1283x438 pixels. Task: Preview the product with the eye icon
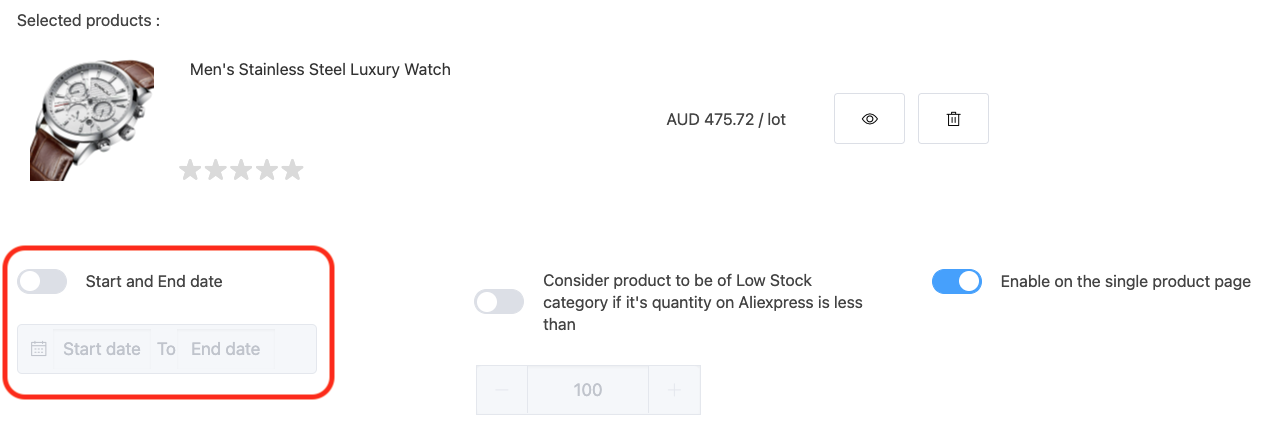[869, 119]
